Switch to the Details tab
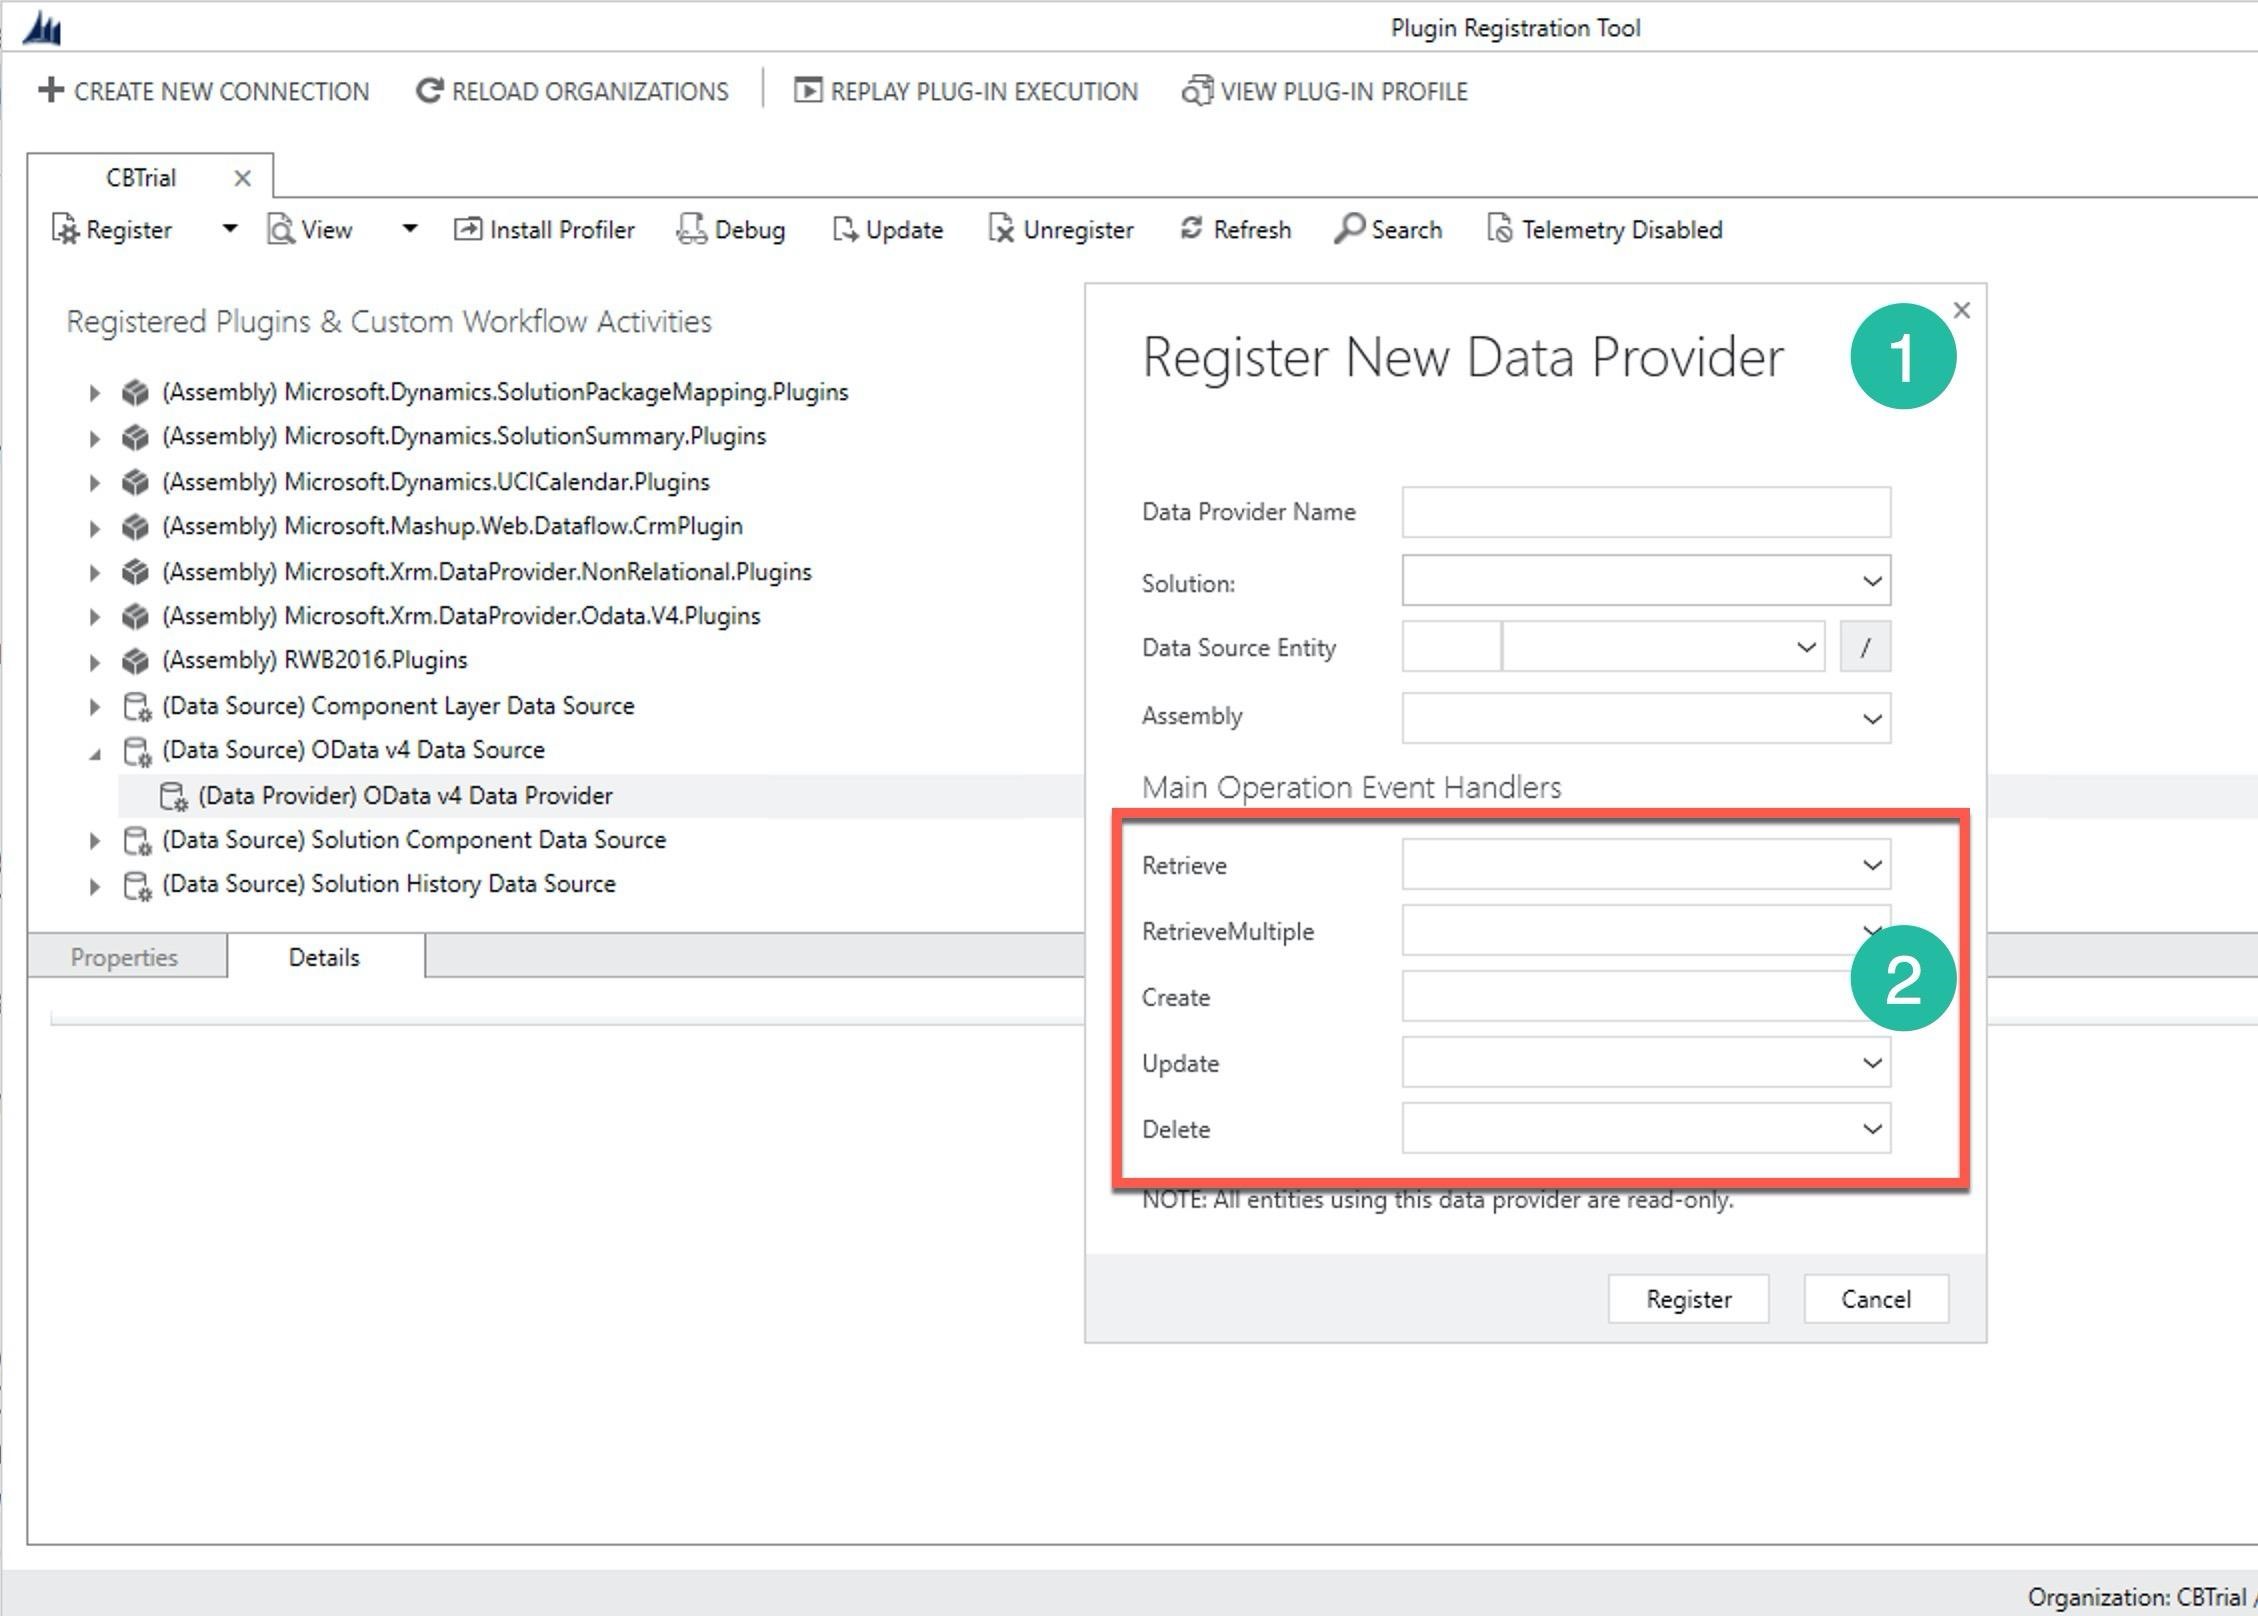This screenshot has width=2258, height=1616. (x=325, y=957)
